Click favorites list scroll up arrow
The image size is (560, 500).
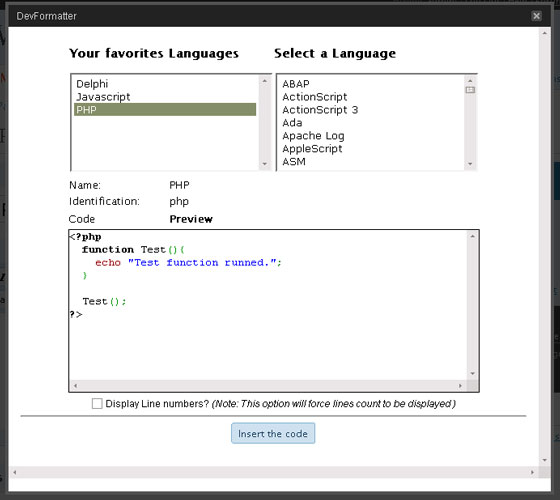(265, 81)
